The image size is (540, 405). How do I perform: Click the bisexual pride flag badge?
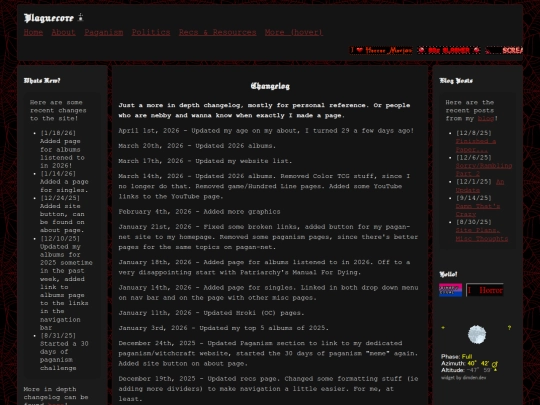(x=450, y=290)
